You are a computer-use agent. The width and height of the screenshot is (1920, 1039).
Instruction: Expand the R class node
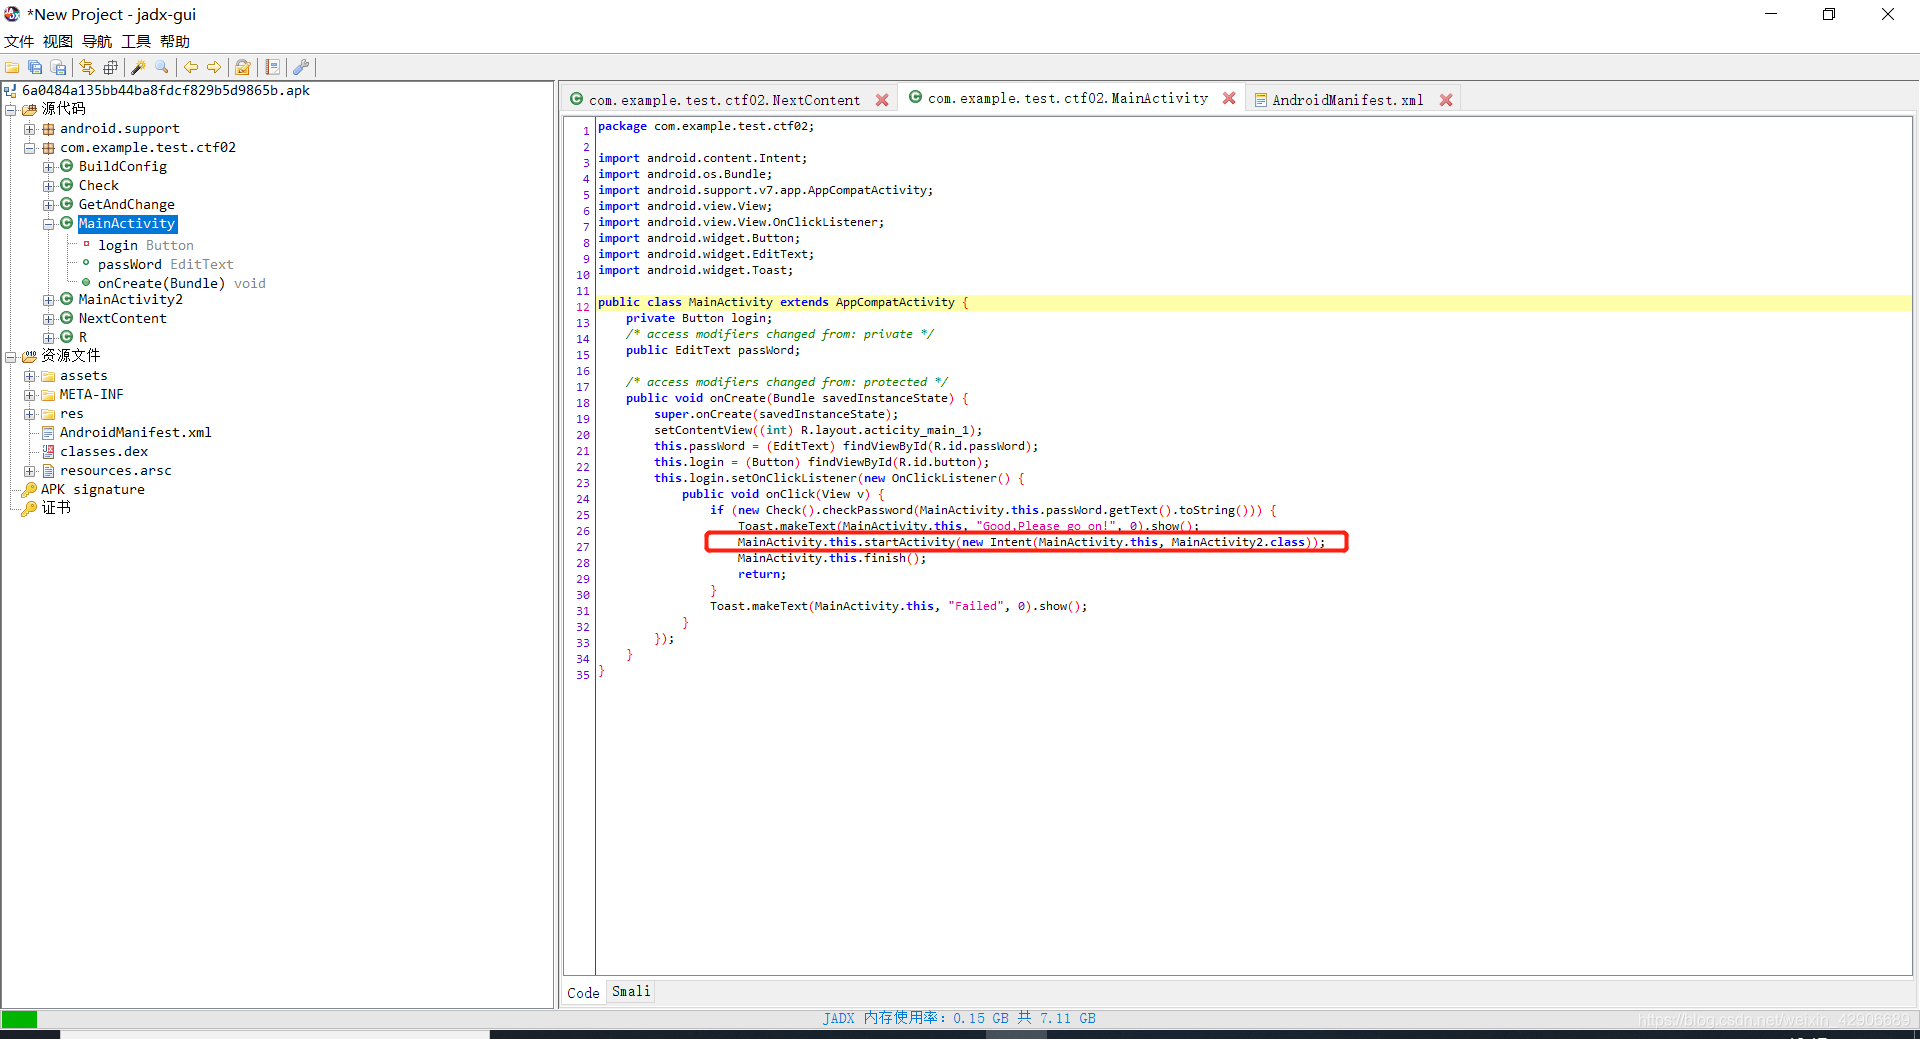pos(49,338)
